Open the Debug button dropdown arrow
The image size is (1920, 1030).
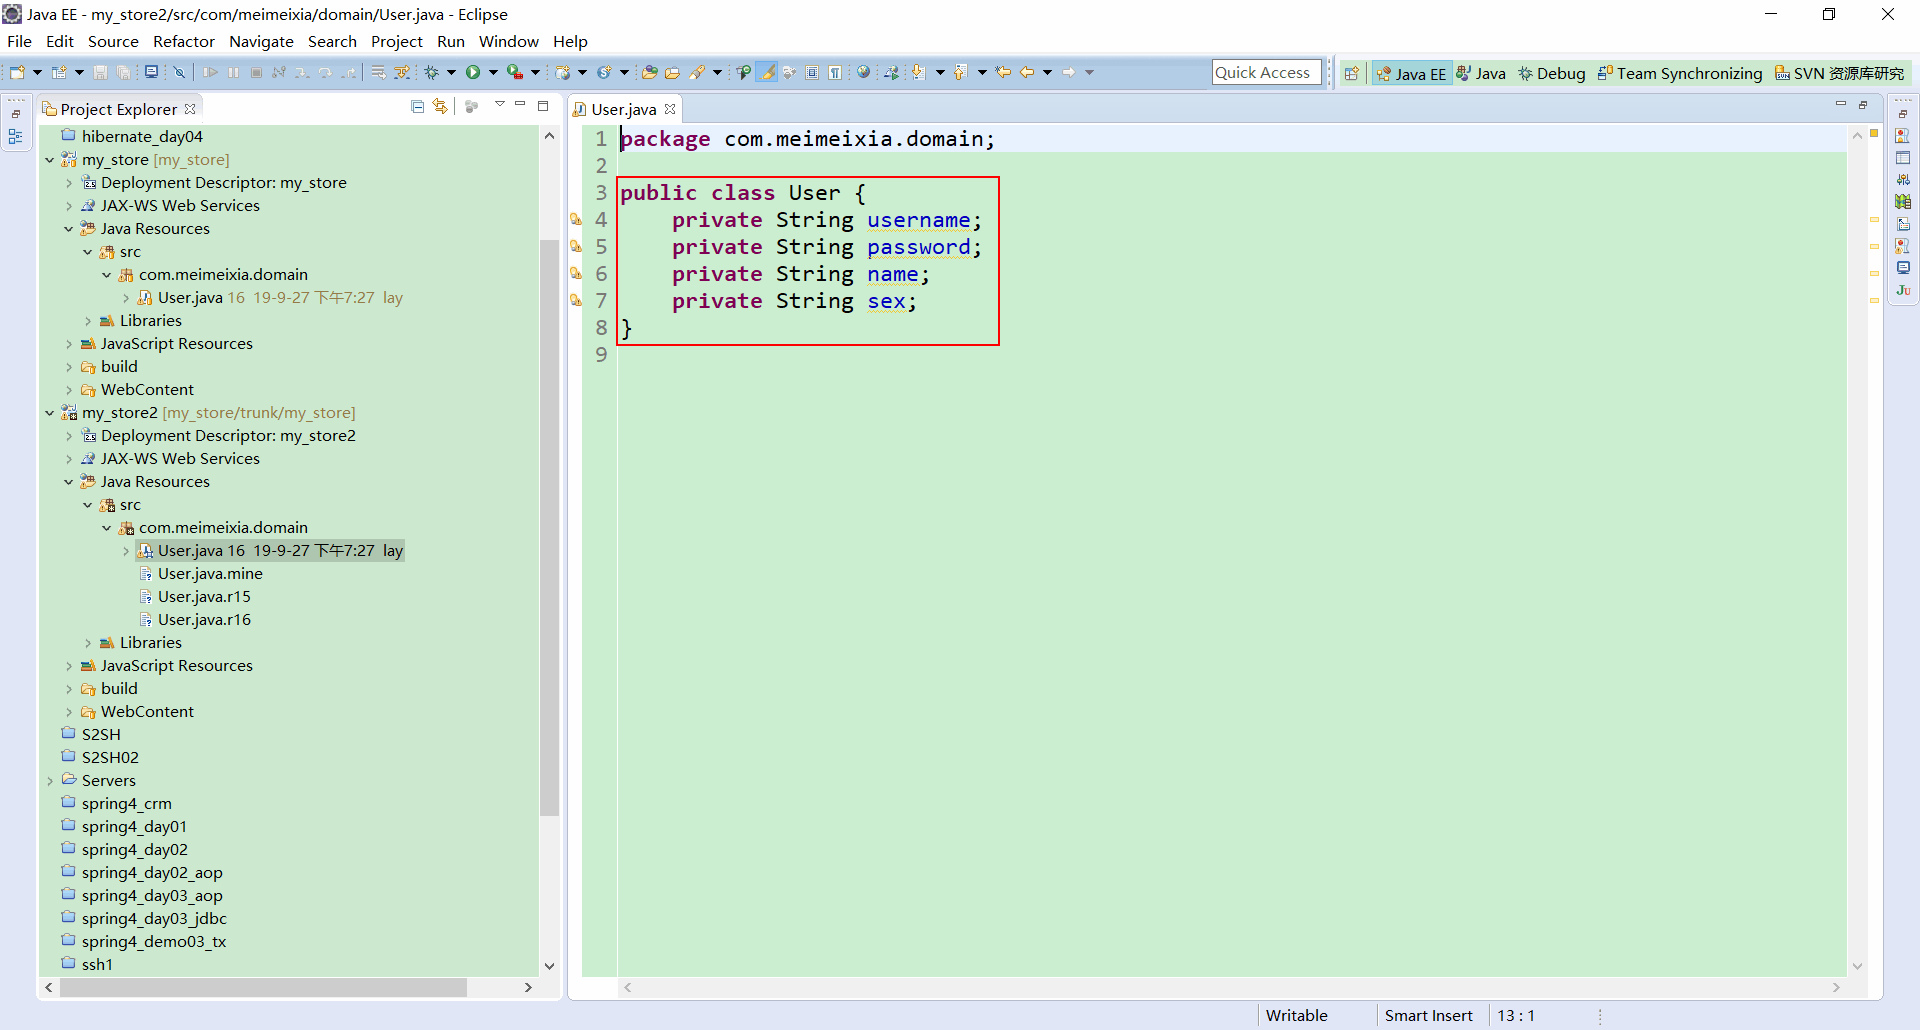pyautogui.click(x=451, y=72)
